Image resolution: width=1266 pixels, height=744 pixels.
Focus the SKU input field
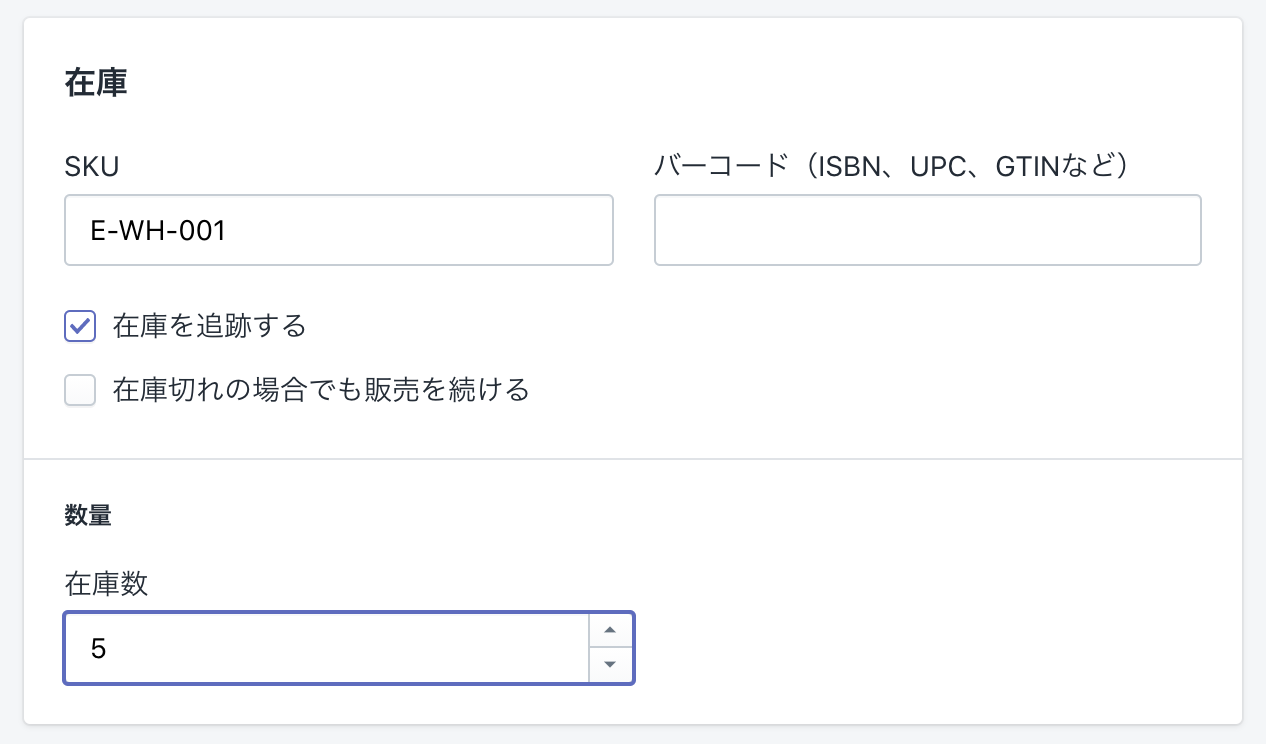pos(400,231)
